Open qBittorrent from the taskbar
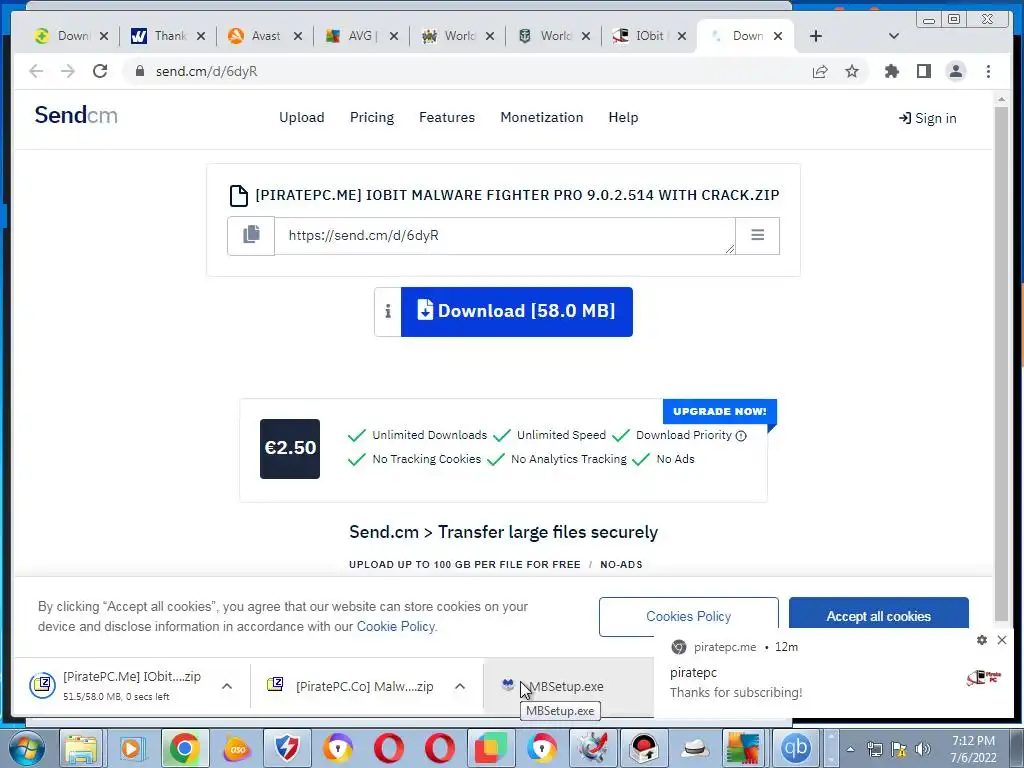 [795, 749]
